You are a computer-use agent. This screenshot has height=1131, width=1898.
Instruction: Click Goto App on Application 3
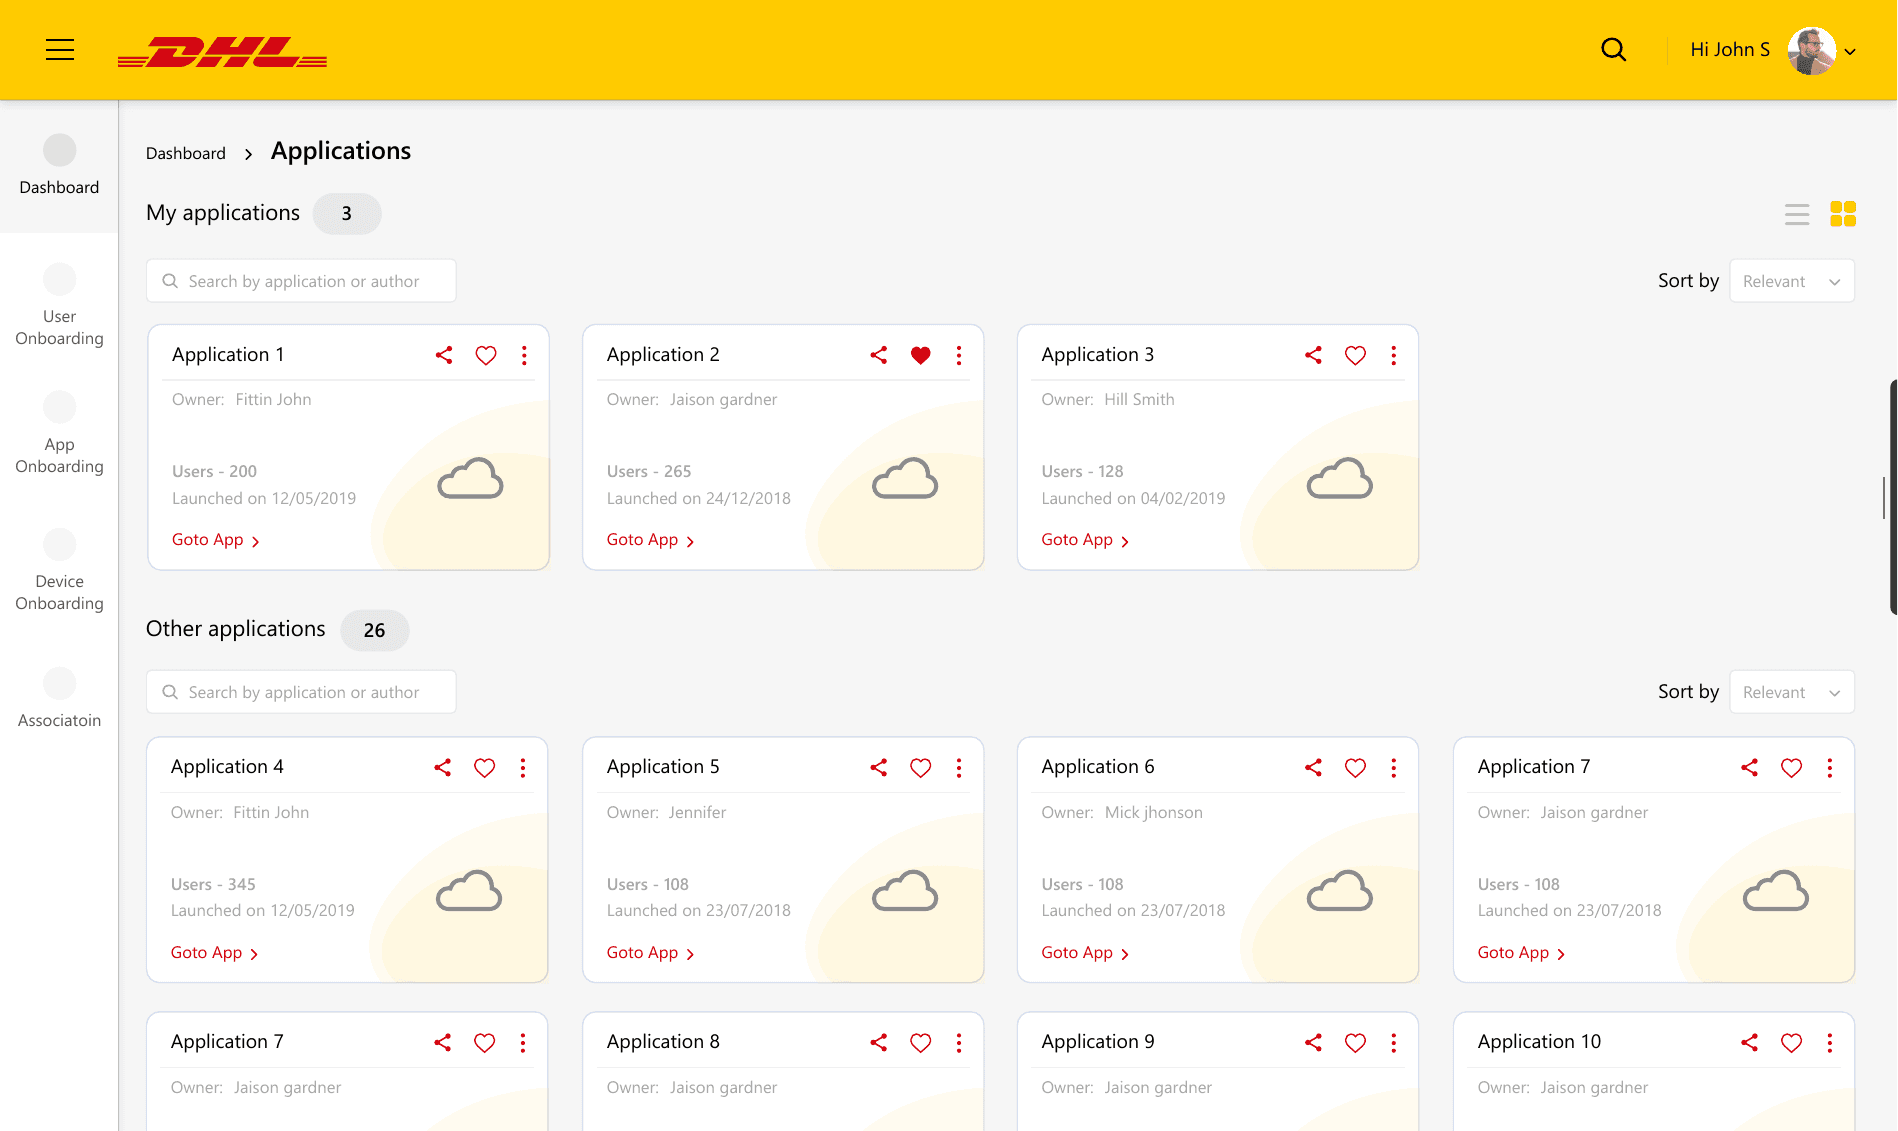(1085, 540)
